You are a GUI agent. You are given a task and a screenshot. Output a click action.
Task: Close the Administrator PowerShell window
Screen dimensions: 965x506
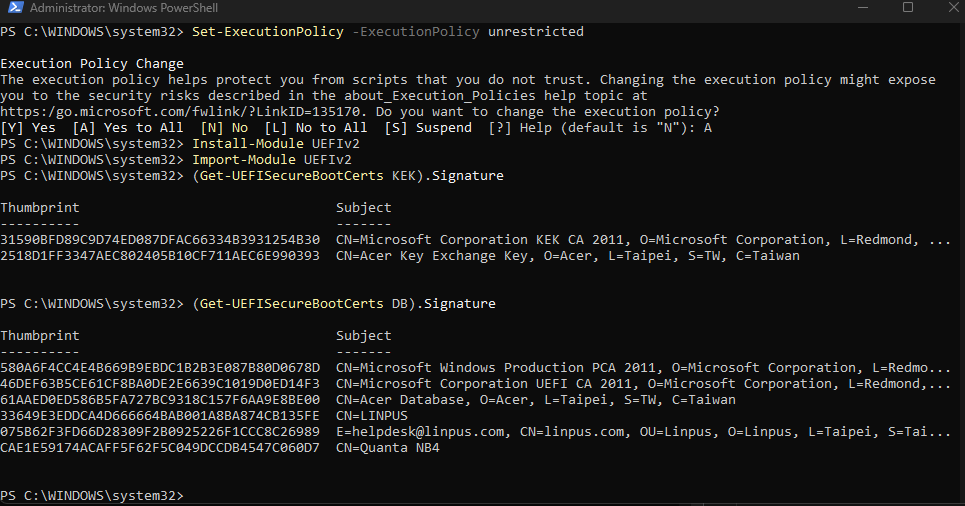pos(953,7)
